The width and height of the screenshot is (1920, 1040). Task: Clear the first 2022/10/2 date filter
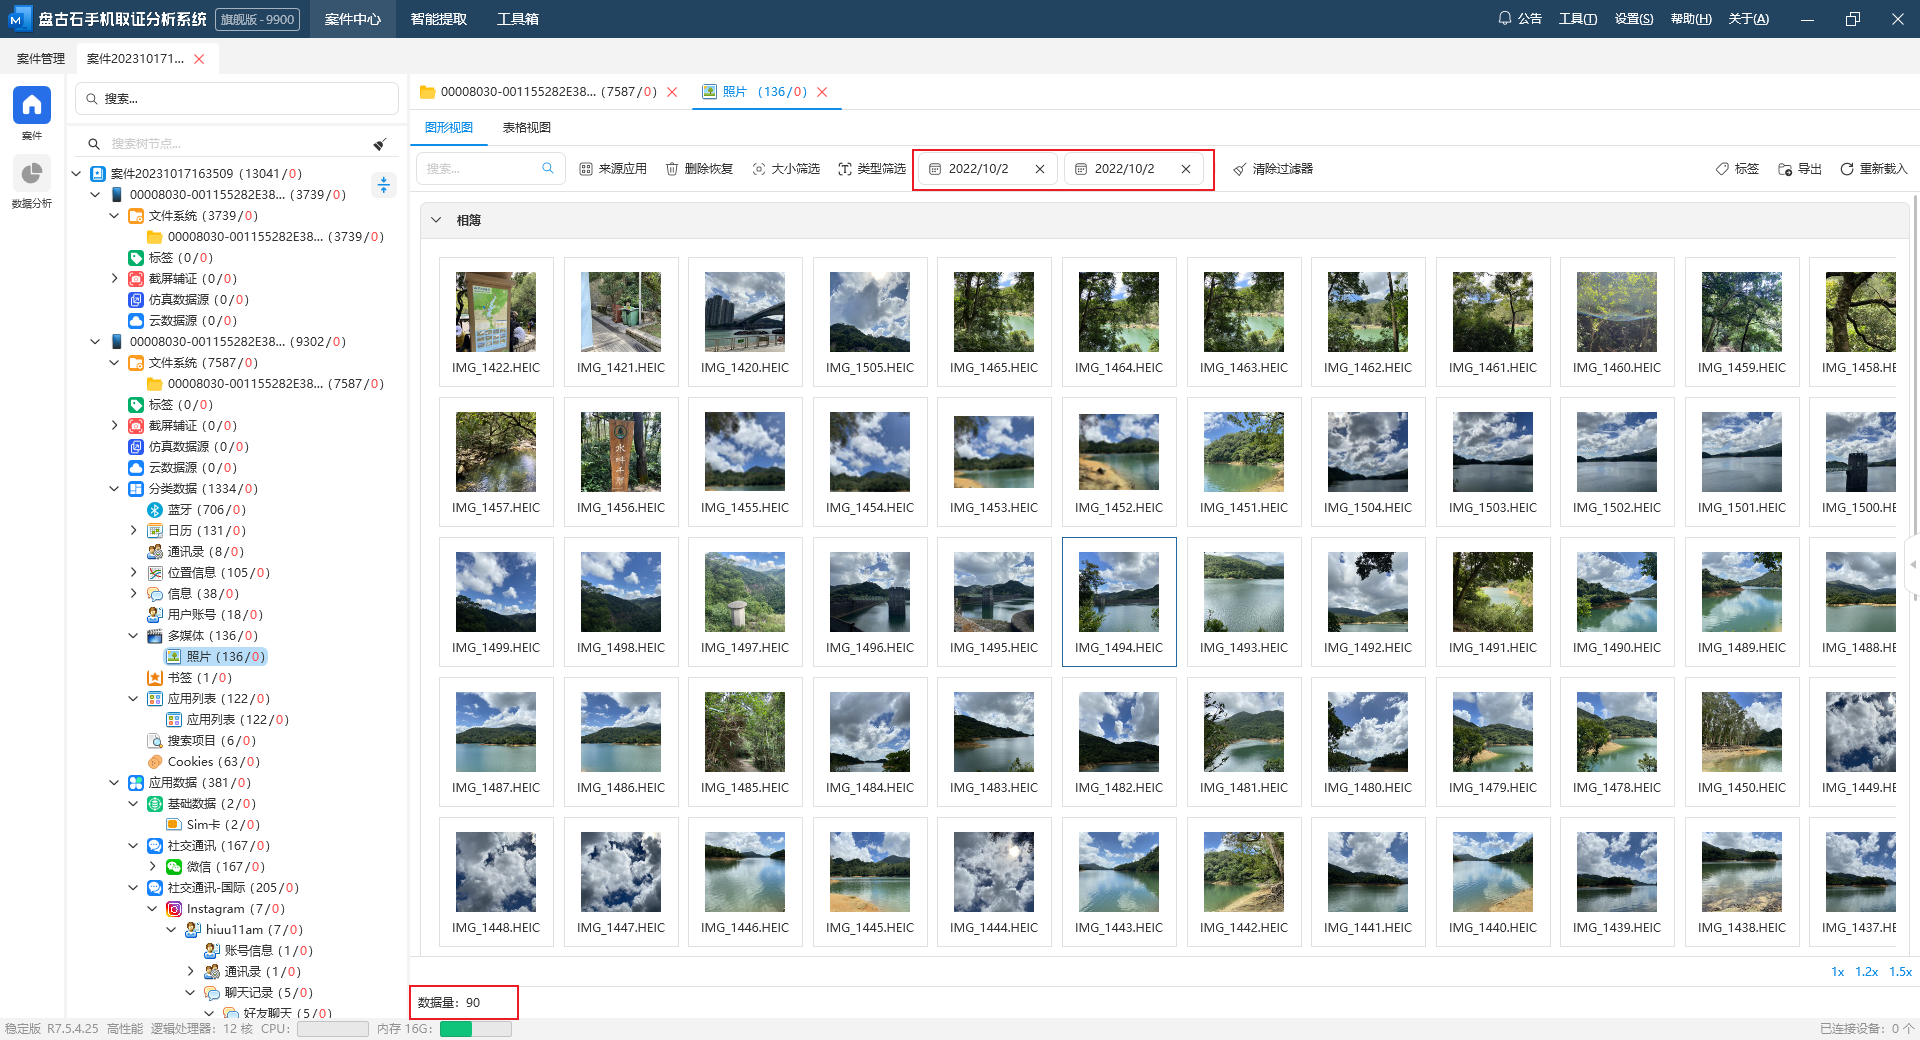[1040, 169]
